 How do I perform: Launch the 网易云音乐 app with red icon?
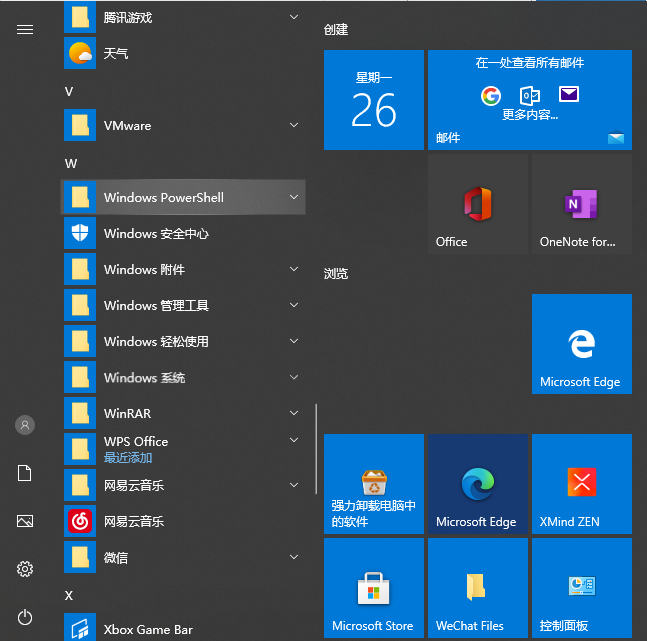pyautogui.click(x=134, y=521)
